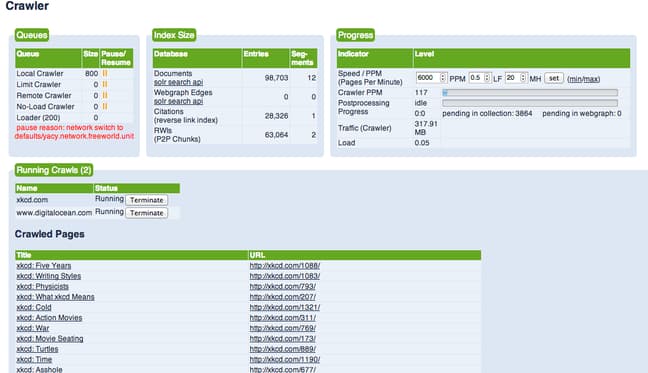Viewport: 648px width, 373px height.
Task: Pause the Limit Crawler queue
Action: [105, 84]
